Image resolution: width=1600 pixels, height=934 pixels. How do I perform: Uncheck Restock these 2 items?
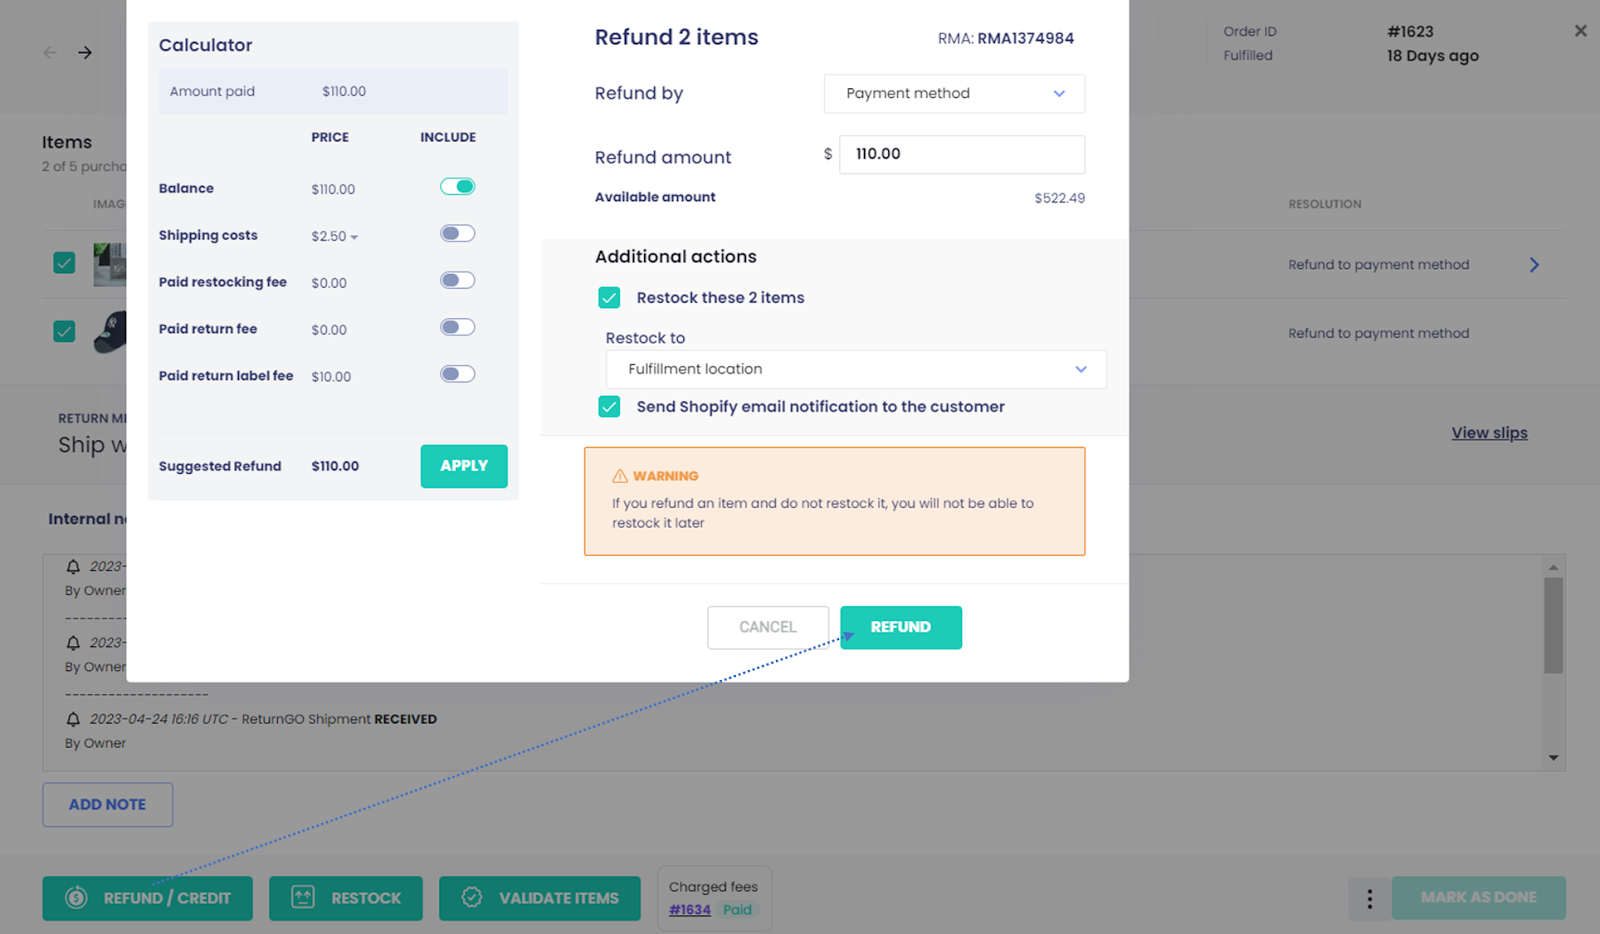609,297
